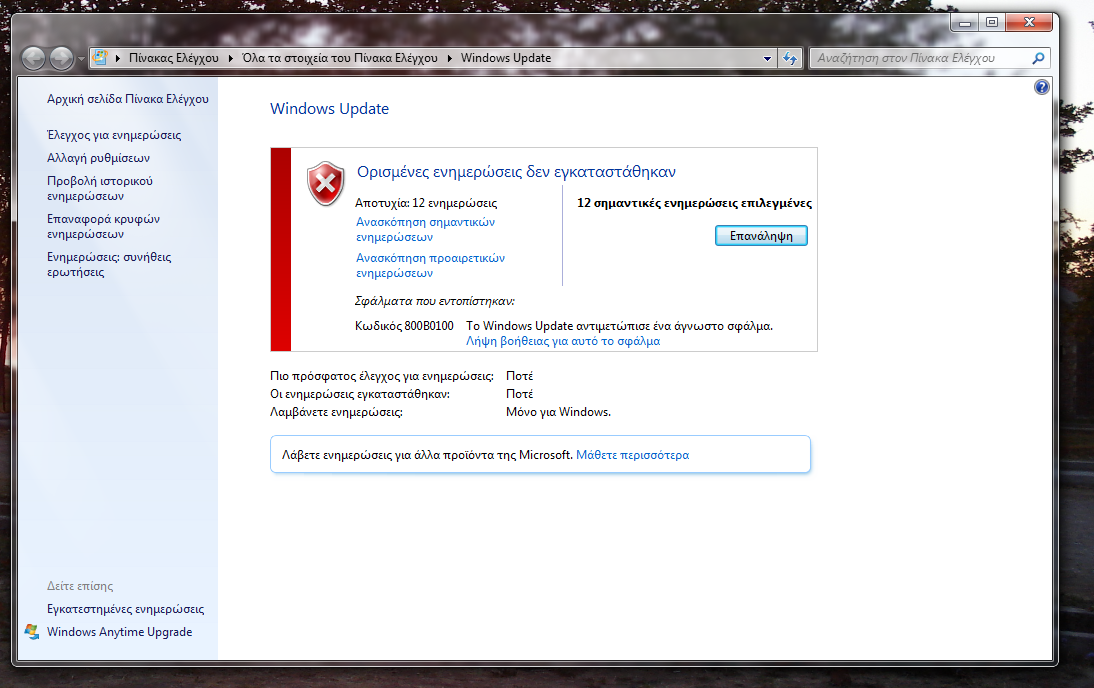The height and width of the screenshot is (688, 1094).
Task: Click the Control Panel icon in address bar
Action: pyautogui.click(x=100, y=58)
